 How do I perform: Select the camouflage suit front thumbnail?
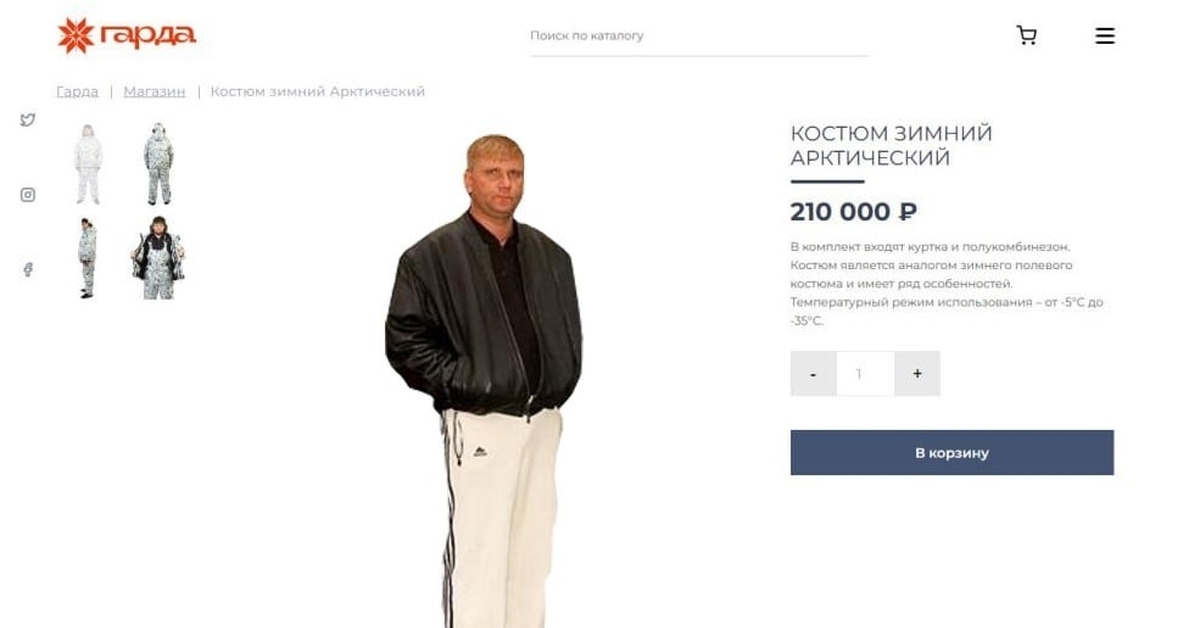click(x=158, y=164)
